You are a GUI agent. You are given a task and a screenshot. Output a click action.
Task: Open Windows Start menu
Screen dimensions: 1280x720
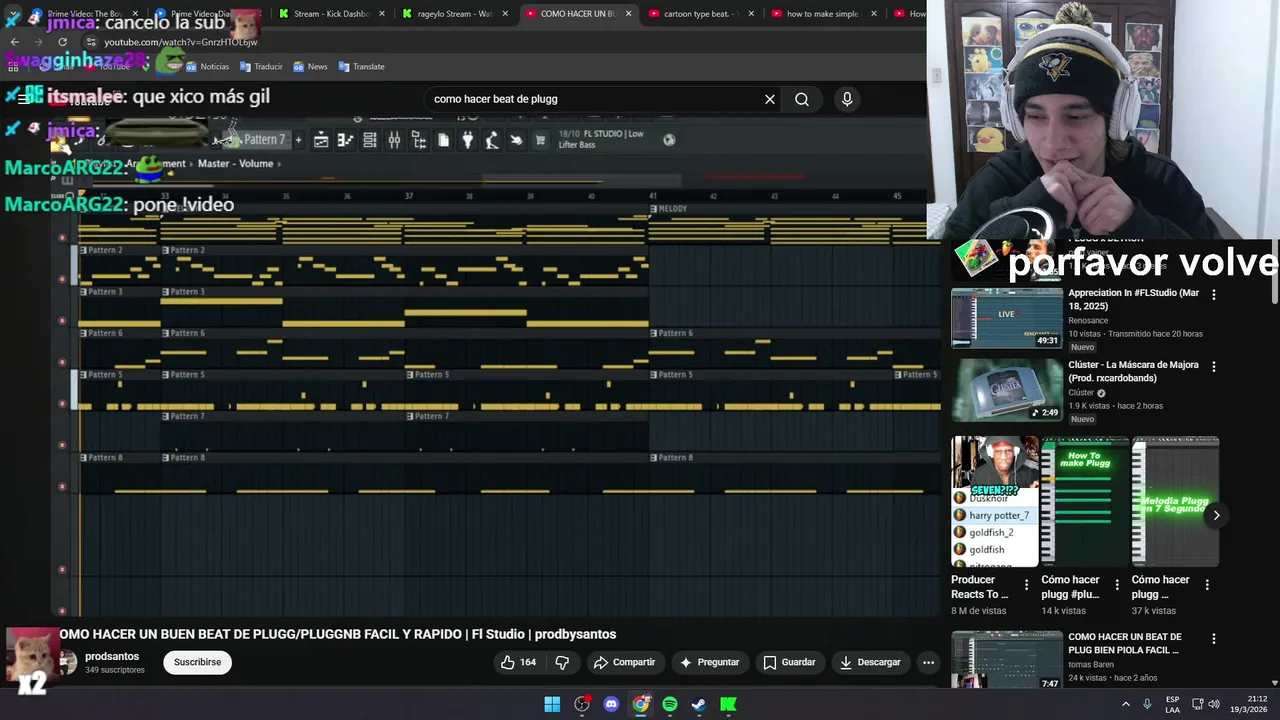coord(552,704)
